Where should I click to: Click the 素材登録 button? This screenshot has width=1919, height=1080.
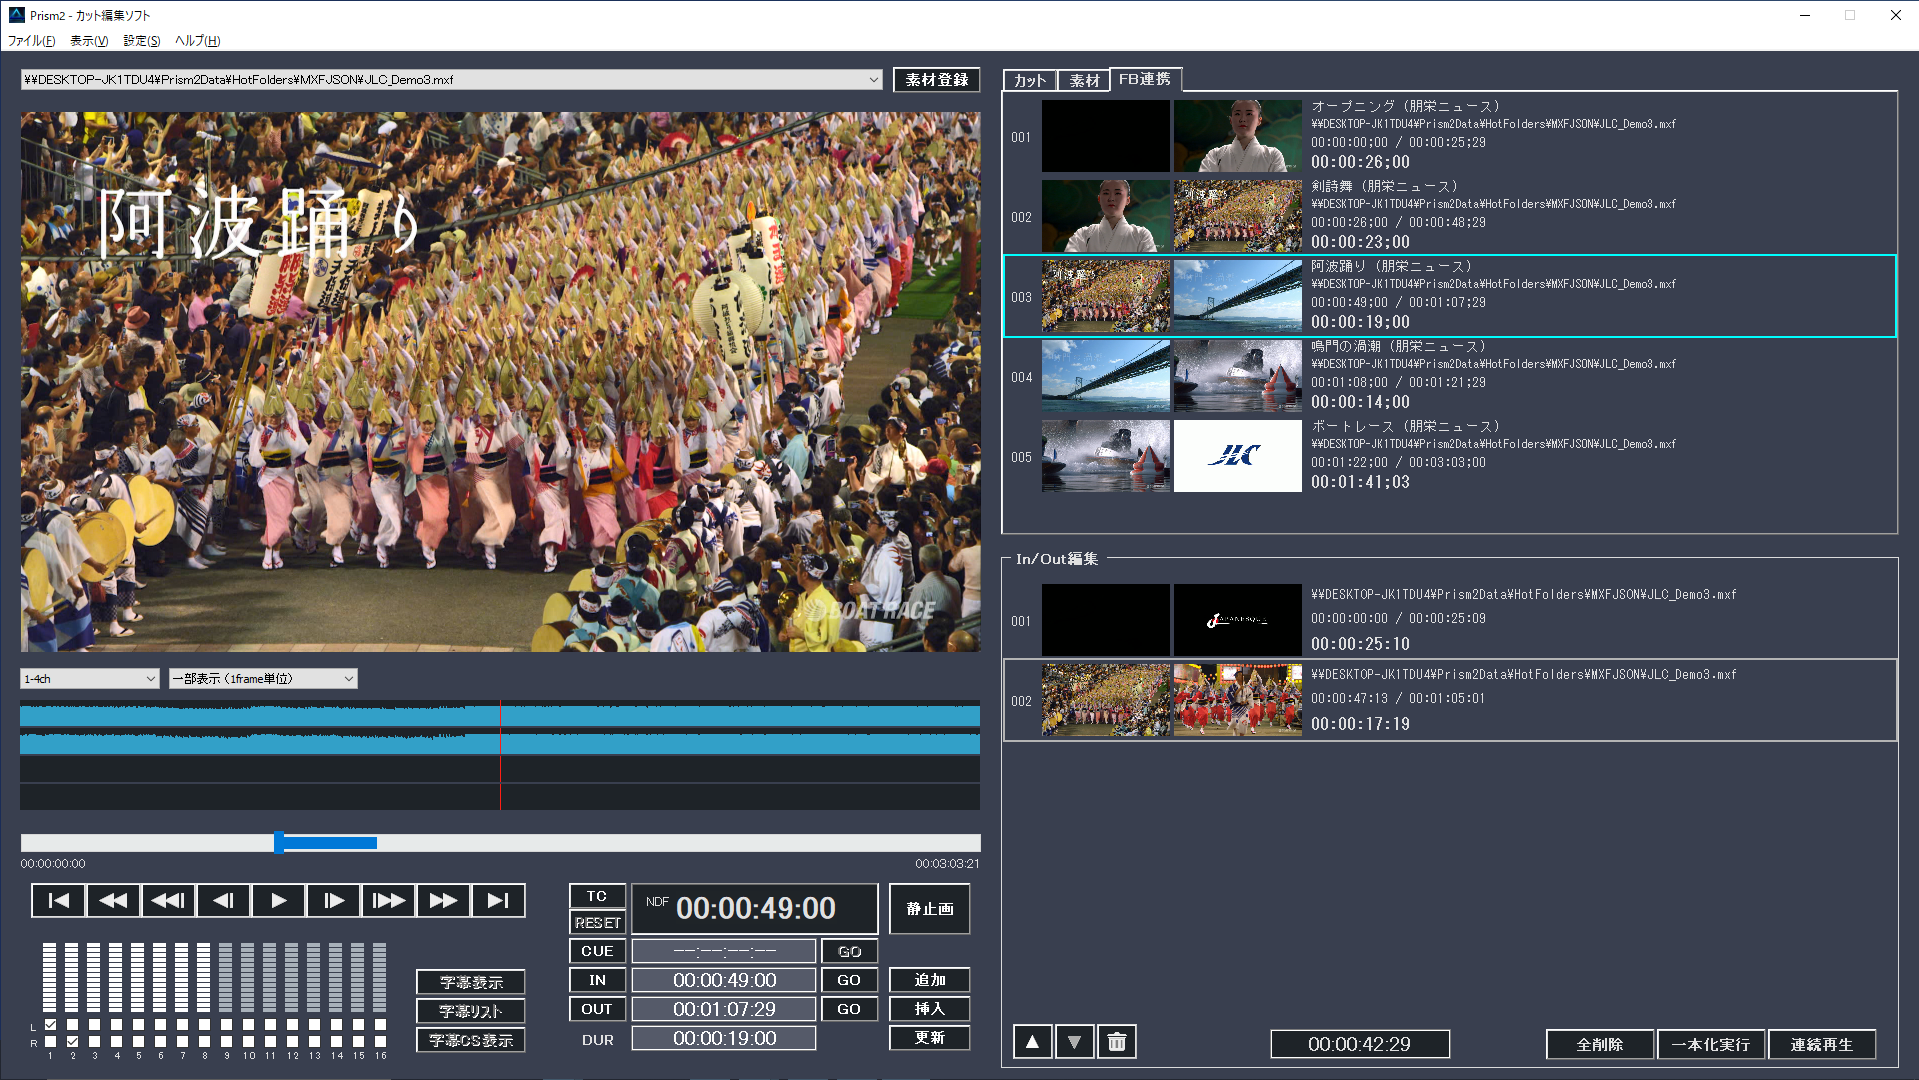pyautogui.click(x=936, y=80)
